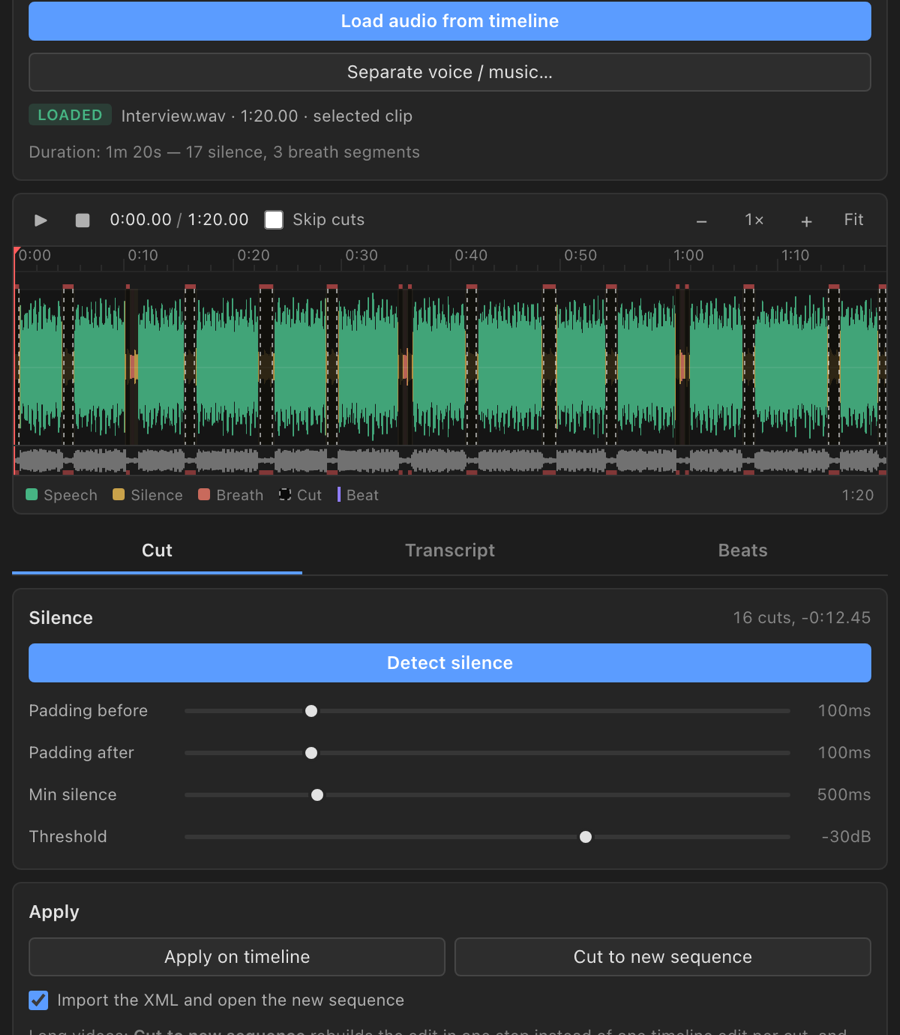The image size is (900, 1035).
Task: Stop playback with the square stop icon
Action: click(x=83, y=220)
